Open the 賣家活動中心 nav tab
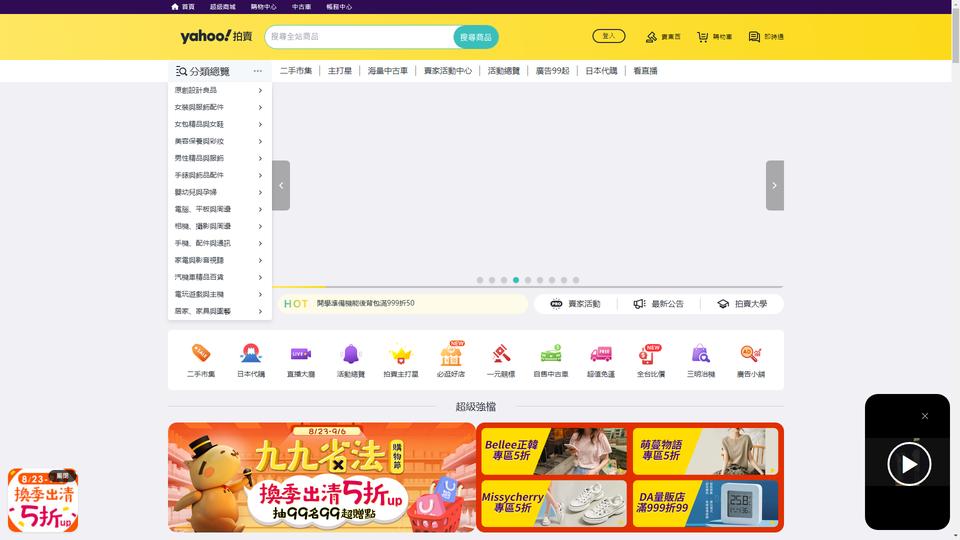960x540 pixels. pos(448,71)
